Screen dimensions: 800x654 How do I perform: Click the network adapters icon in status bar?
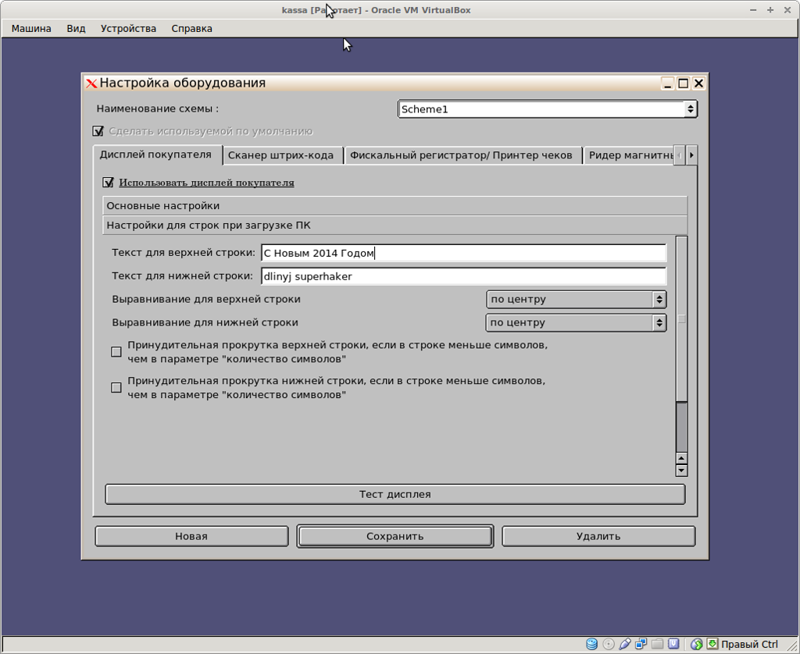tap(641, 644)
